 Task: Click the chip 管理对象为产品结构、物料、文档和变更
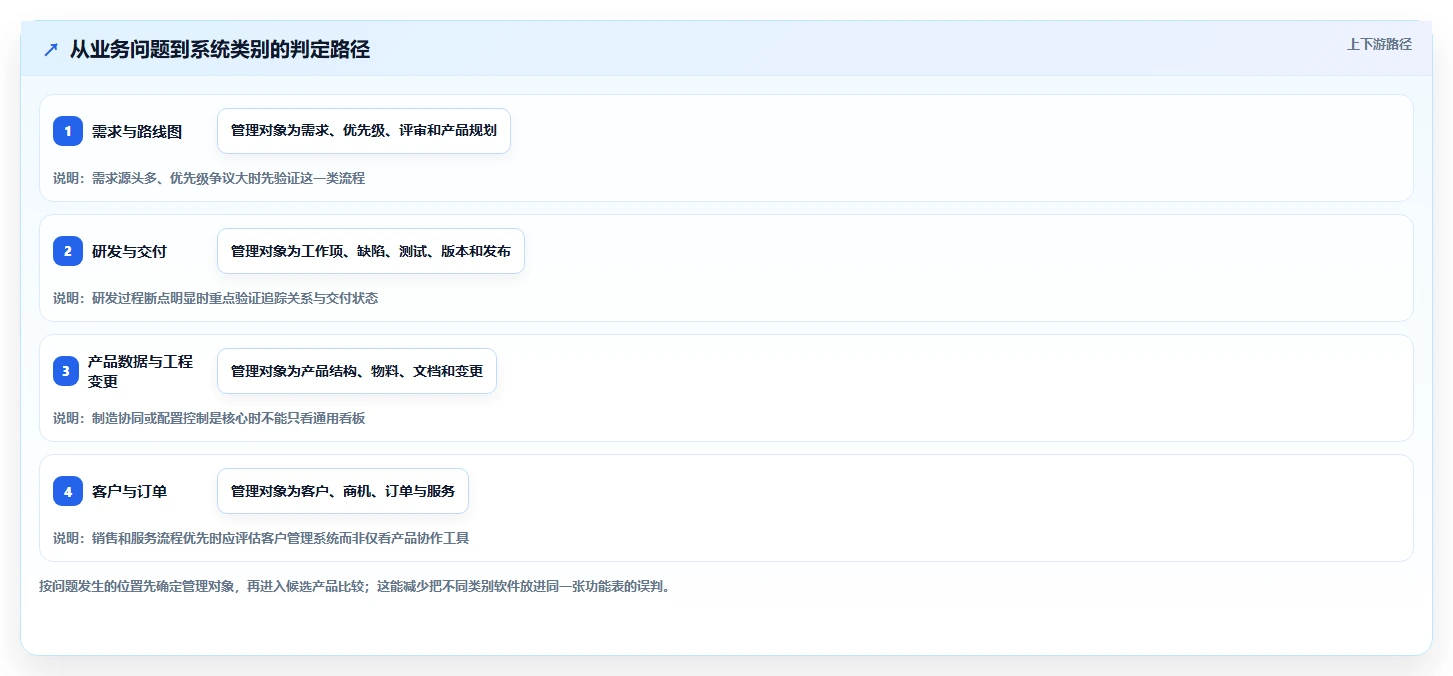(x=357, y=371)
